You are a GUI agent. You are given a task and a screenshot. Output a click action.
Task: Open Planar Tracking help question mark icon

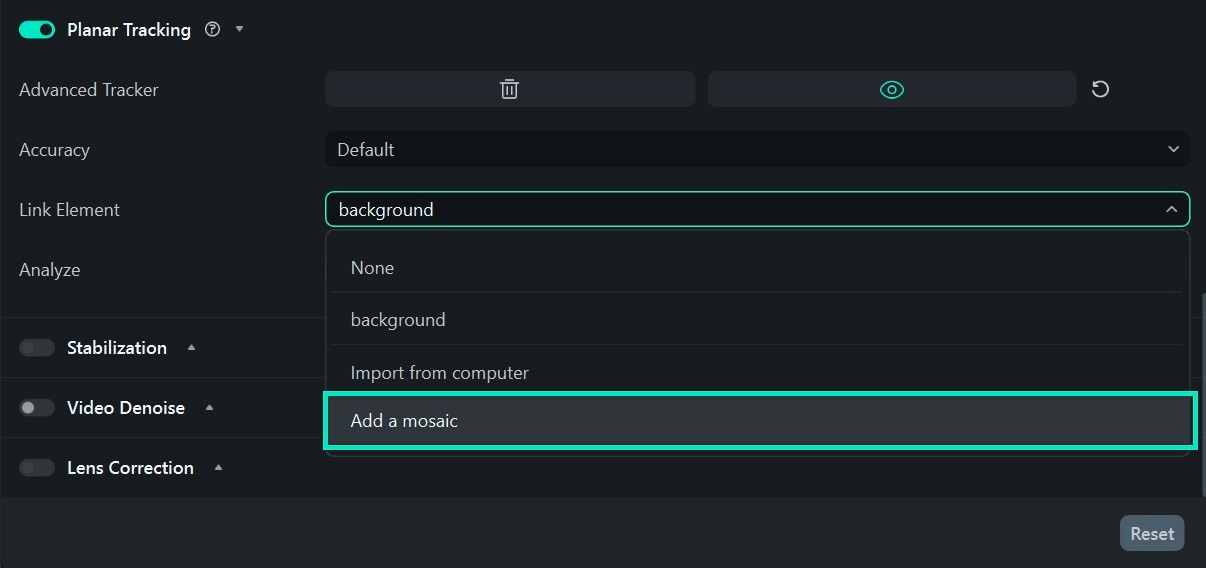(x=212, y=29)
